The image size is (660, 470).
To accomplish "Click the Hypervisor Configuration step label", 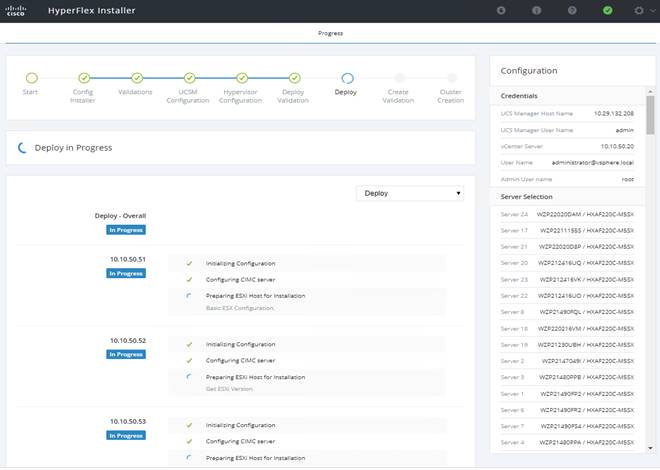I will (x=240, y=96).
